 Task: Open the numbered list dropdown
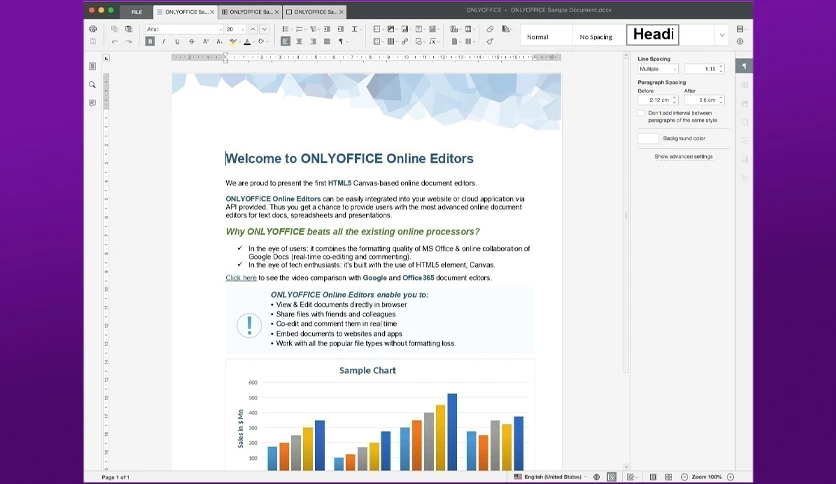click(300, 29)
